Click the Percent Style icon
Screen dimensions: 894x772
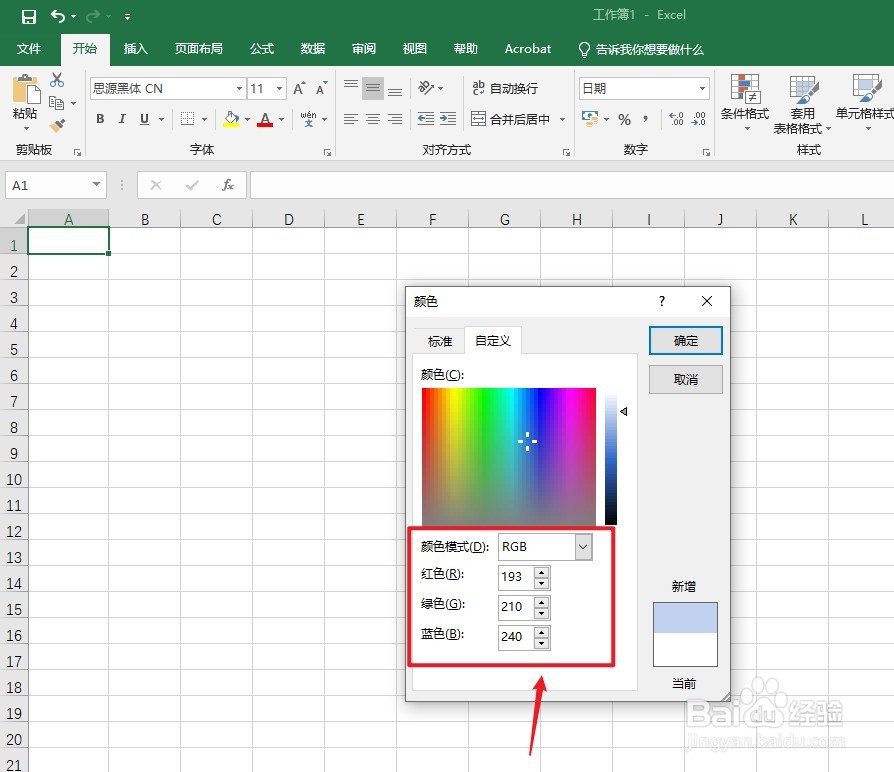coord(624,119)
